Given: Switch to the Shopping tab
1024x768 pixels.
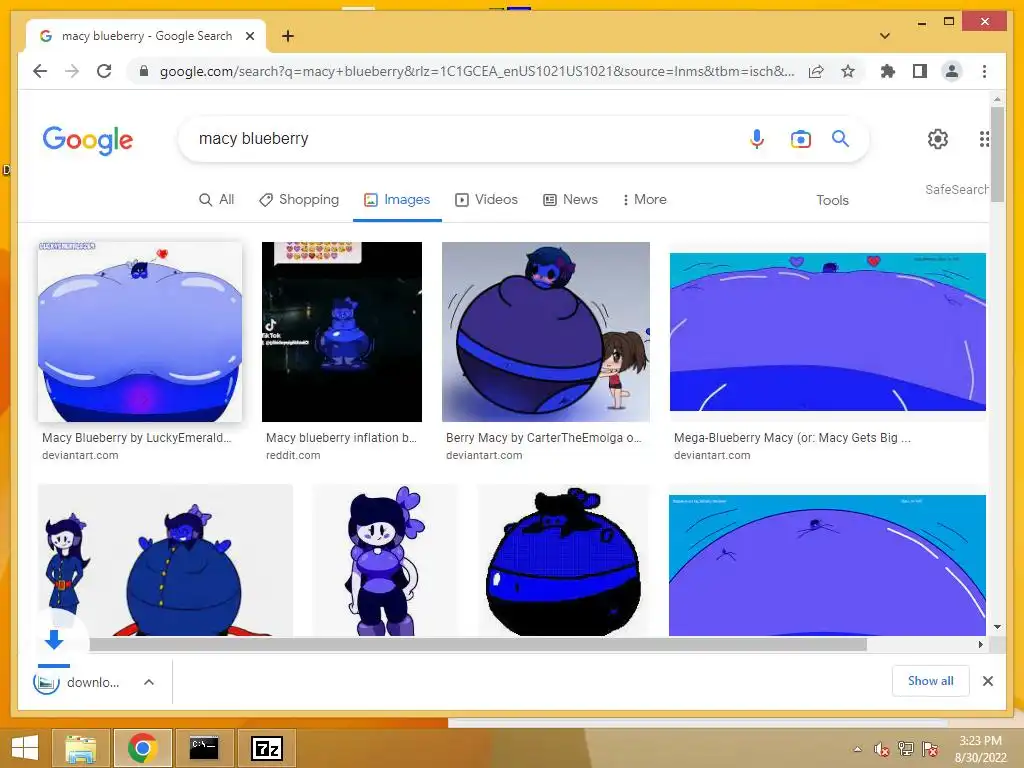Looking at the screenshot, I should point(299,200).
